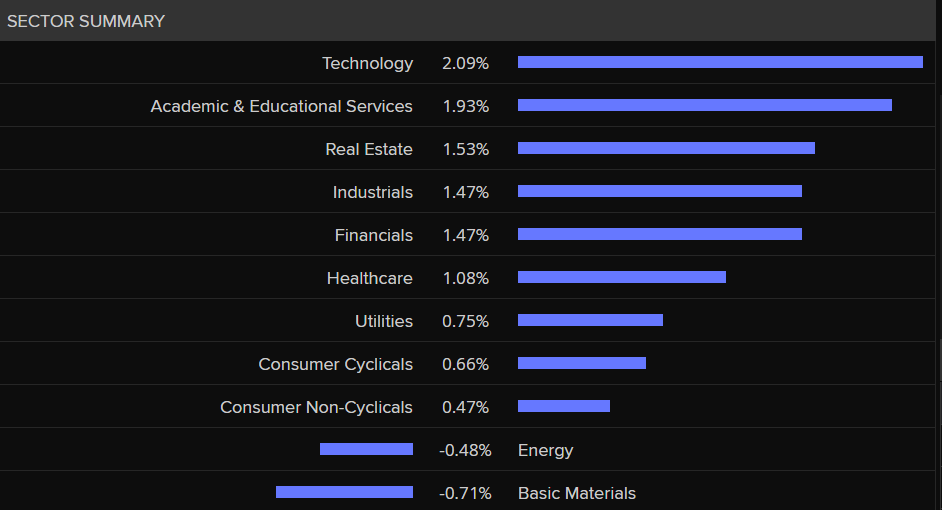Select Academic & Educational Services sector
942x510 pixels.
tap(281, 106)
